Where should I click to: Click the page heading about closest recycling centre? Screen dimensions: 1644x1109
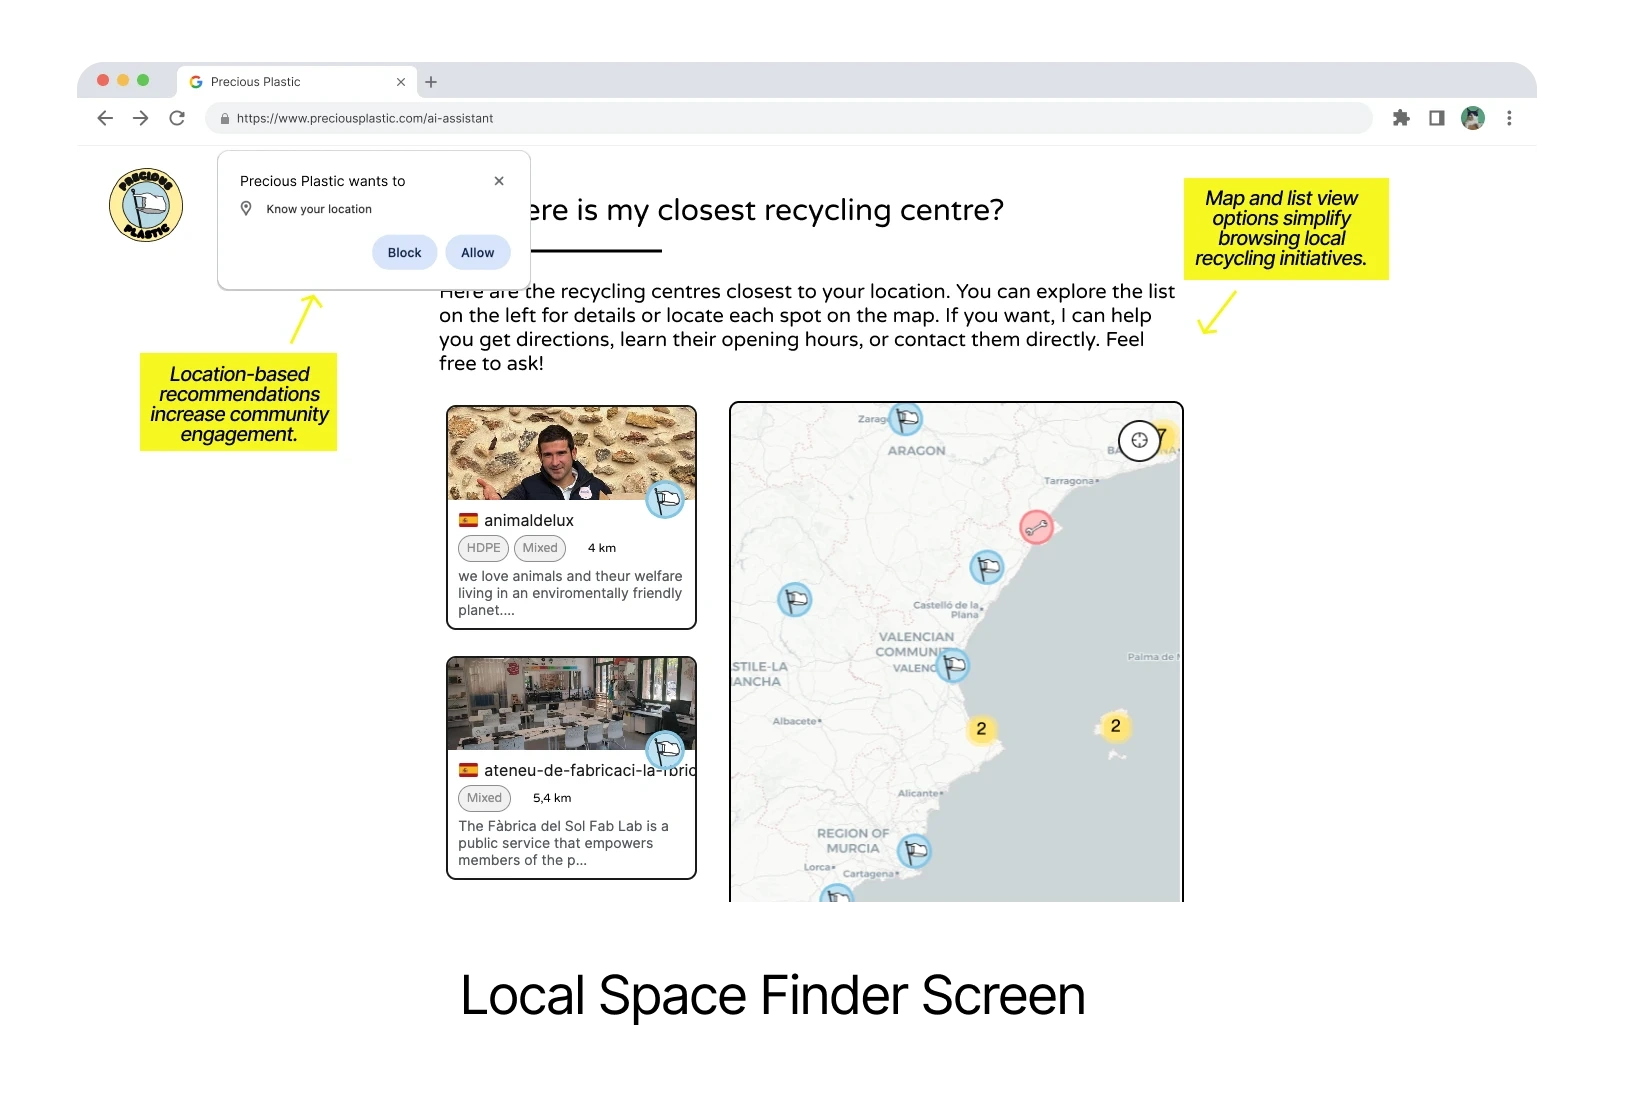point(767,210)
